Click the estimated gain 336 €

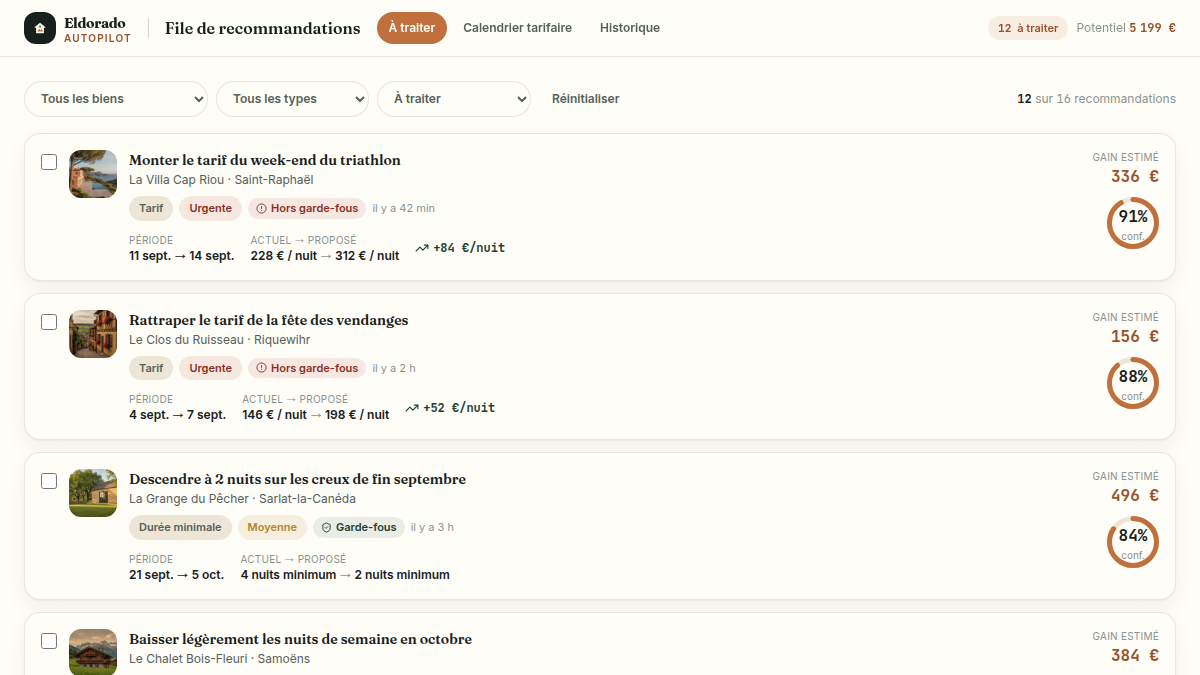coord(1135,177)
